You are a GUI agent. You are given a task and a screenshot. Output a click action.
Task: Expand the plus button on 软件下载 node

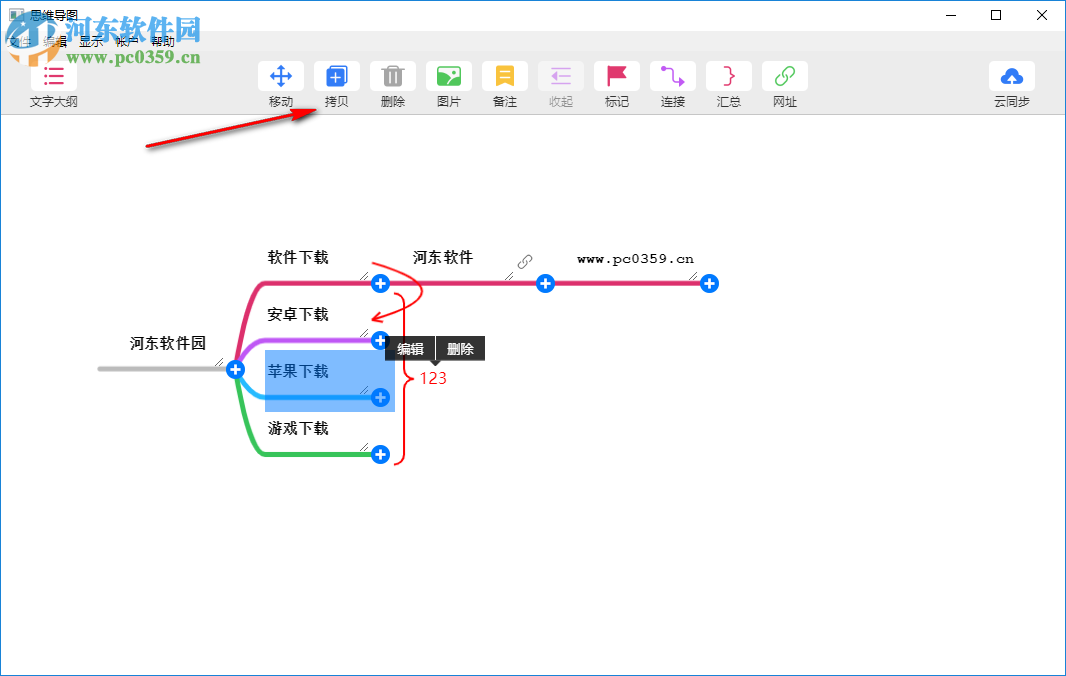(380, 284)
